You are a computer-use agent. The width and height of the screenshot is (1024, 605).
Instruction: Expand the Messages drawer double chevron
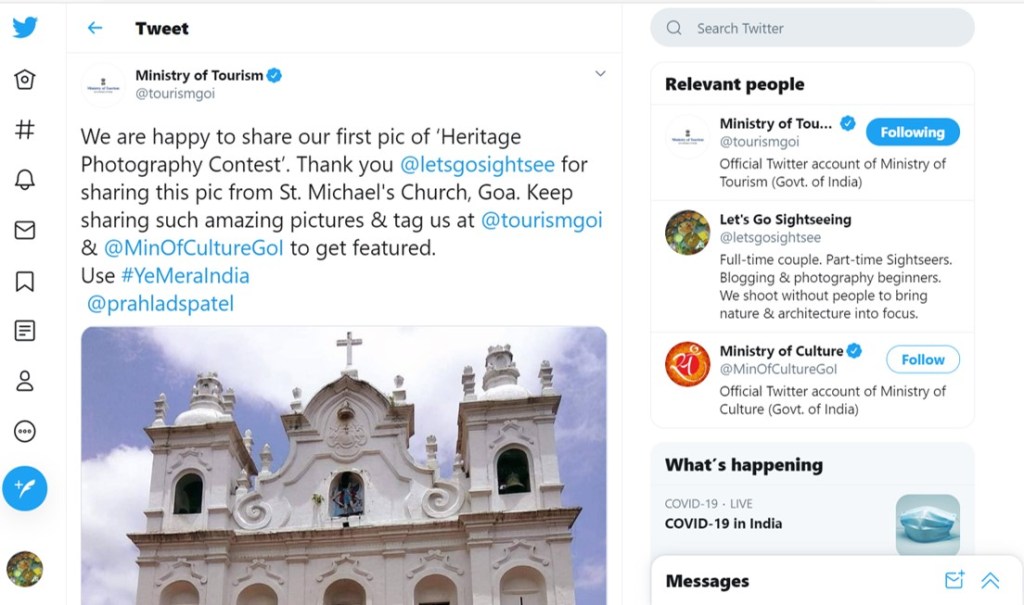pos(990,580)
